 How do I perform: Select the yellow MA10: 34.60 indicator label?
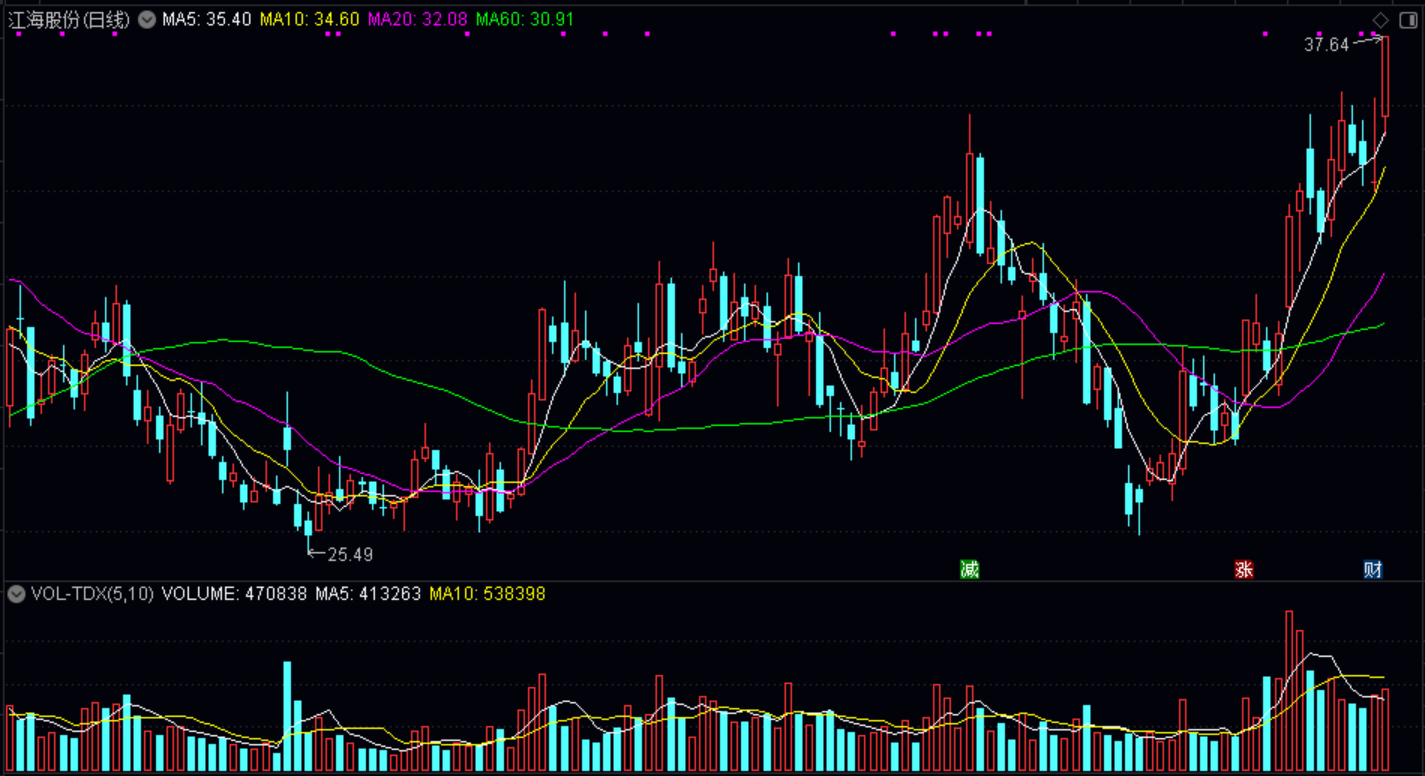pos(309,19)
